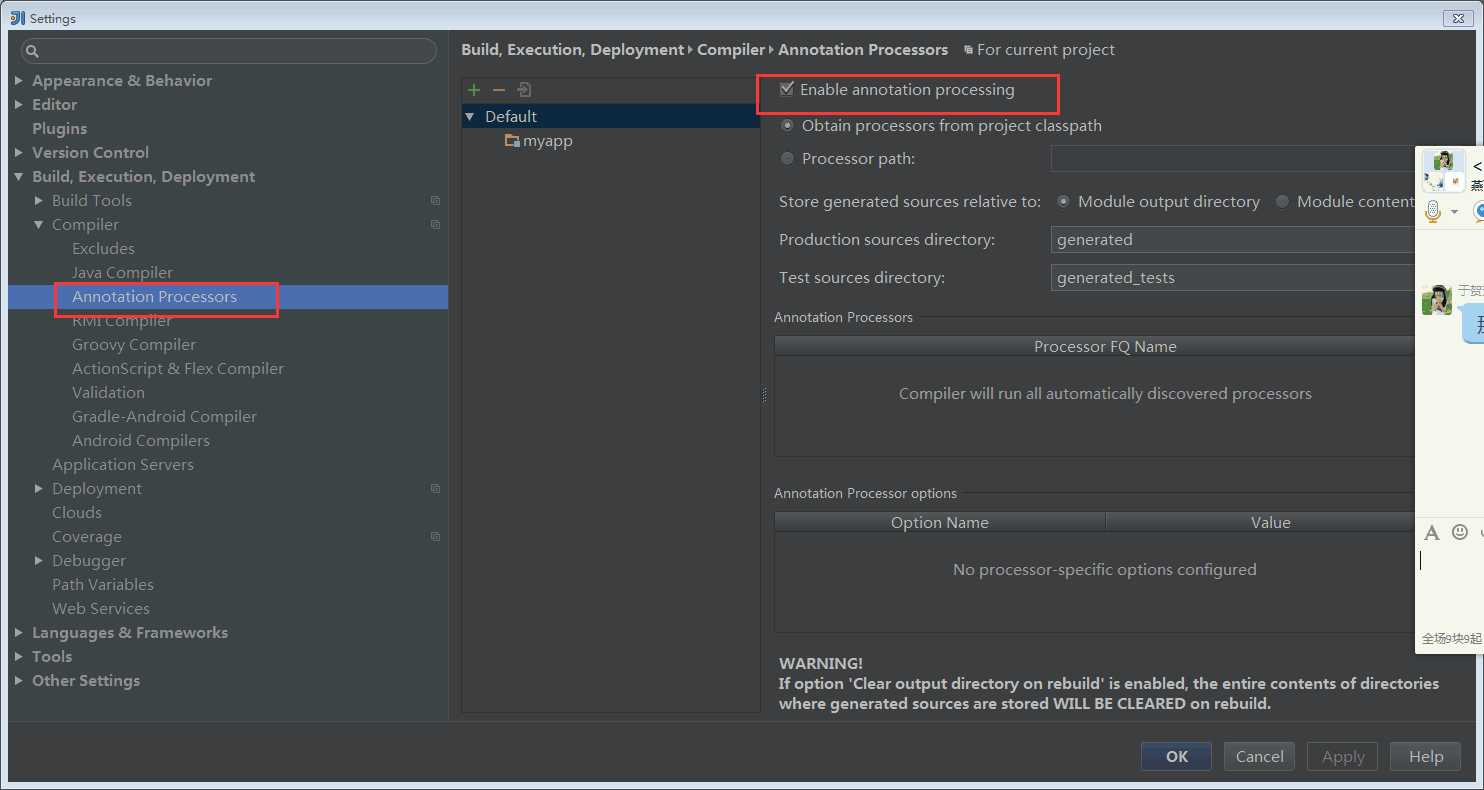Add a new annotation profile with plus icon
Viewport: 1484px width, 790px height.
coord(474,90)
